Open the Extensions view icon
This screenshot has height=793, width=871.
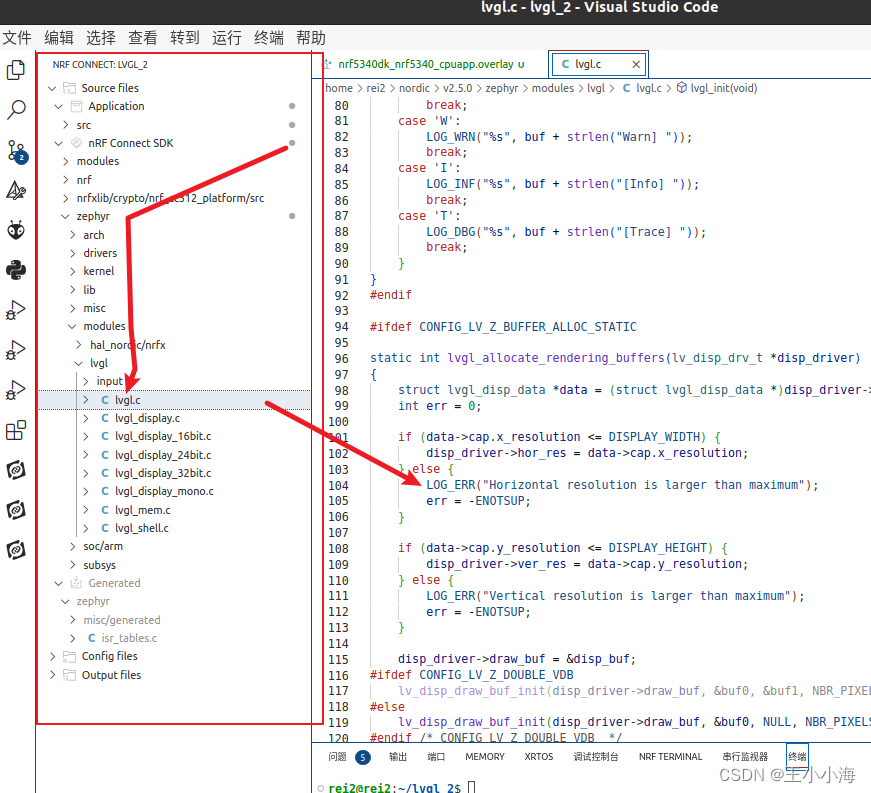[16, 430]
